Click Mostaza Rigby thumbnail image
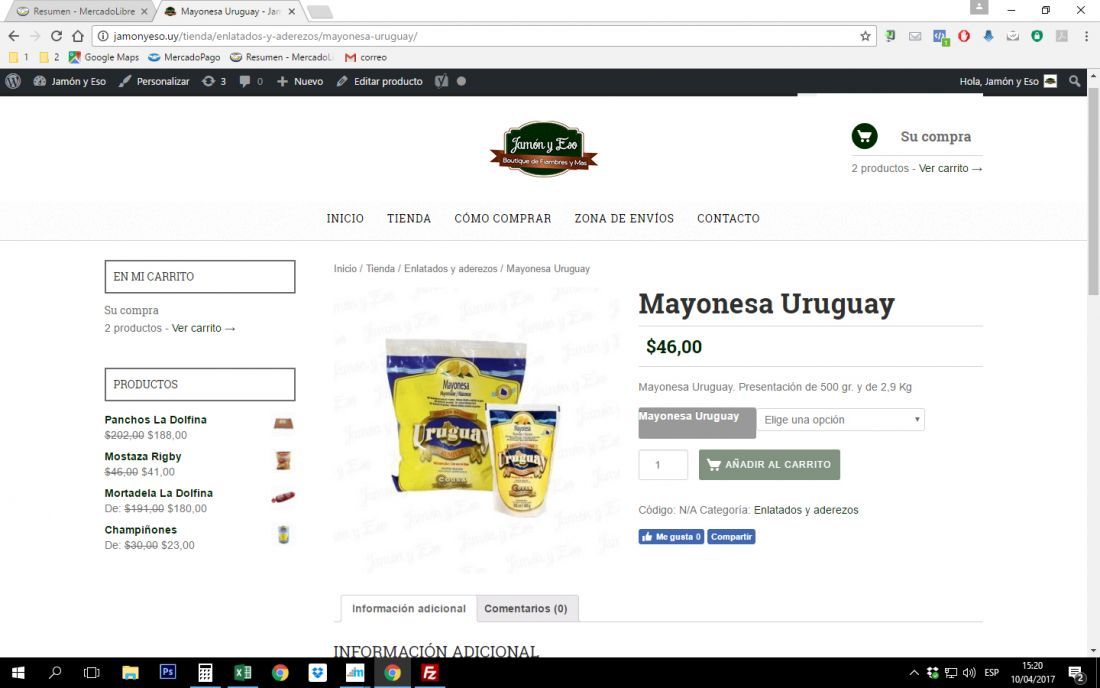1100x688 pixels. tap(283, 460)
